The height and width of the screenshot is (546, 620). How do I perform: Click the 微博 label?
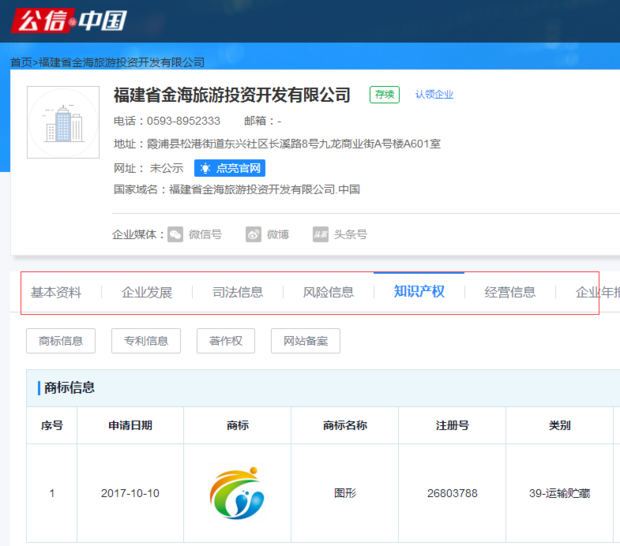coord(278,234)
